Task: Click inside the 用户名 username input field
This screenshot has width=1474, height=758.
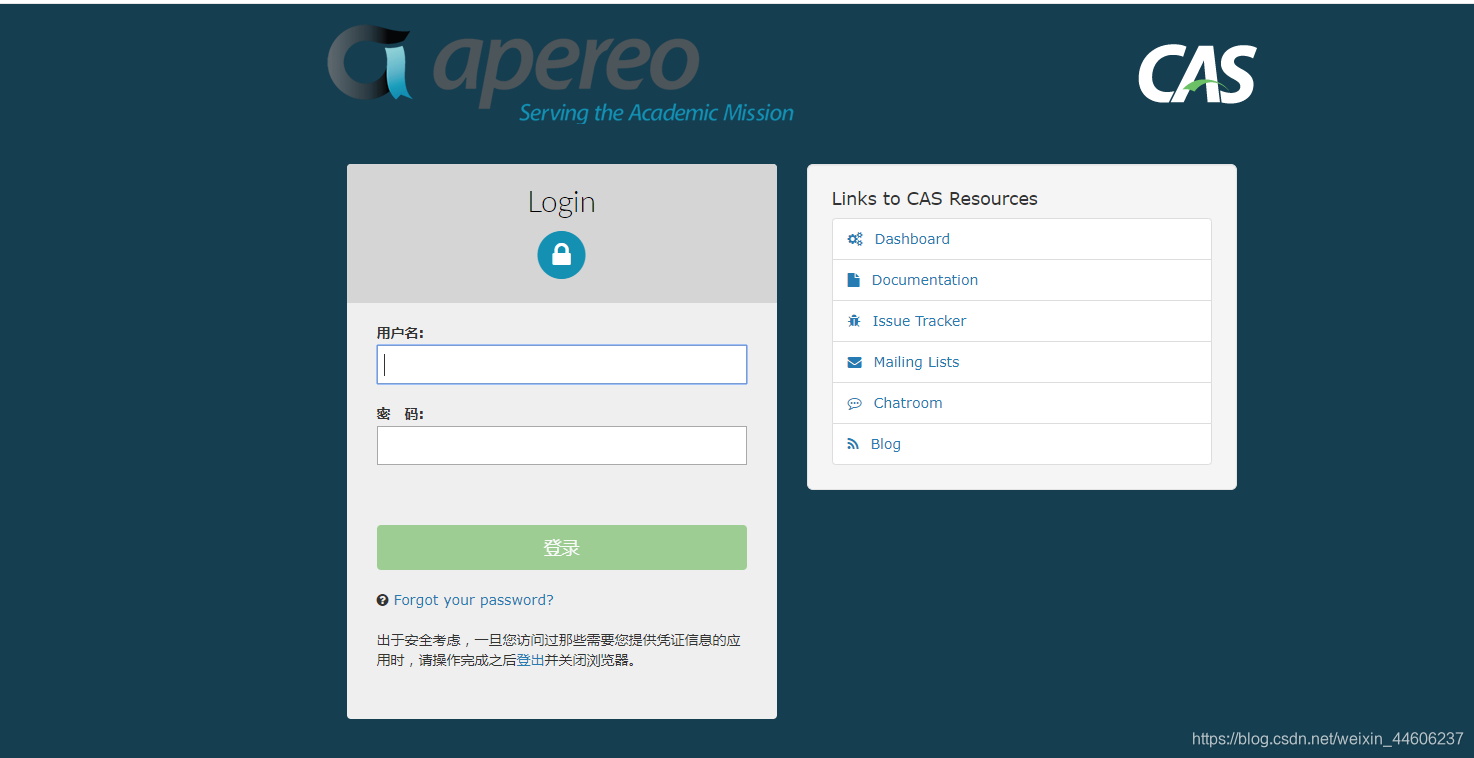Action: click(x=561, y=364)
